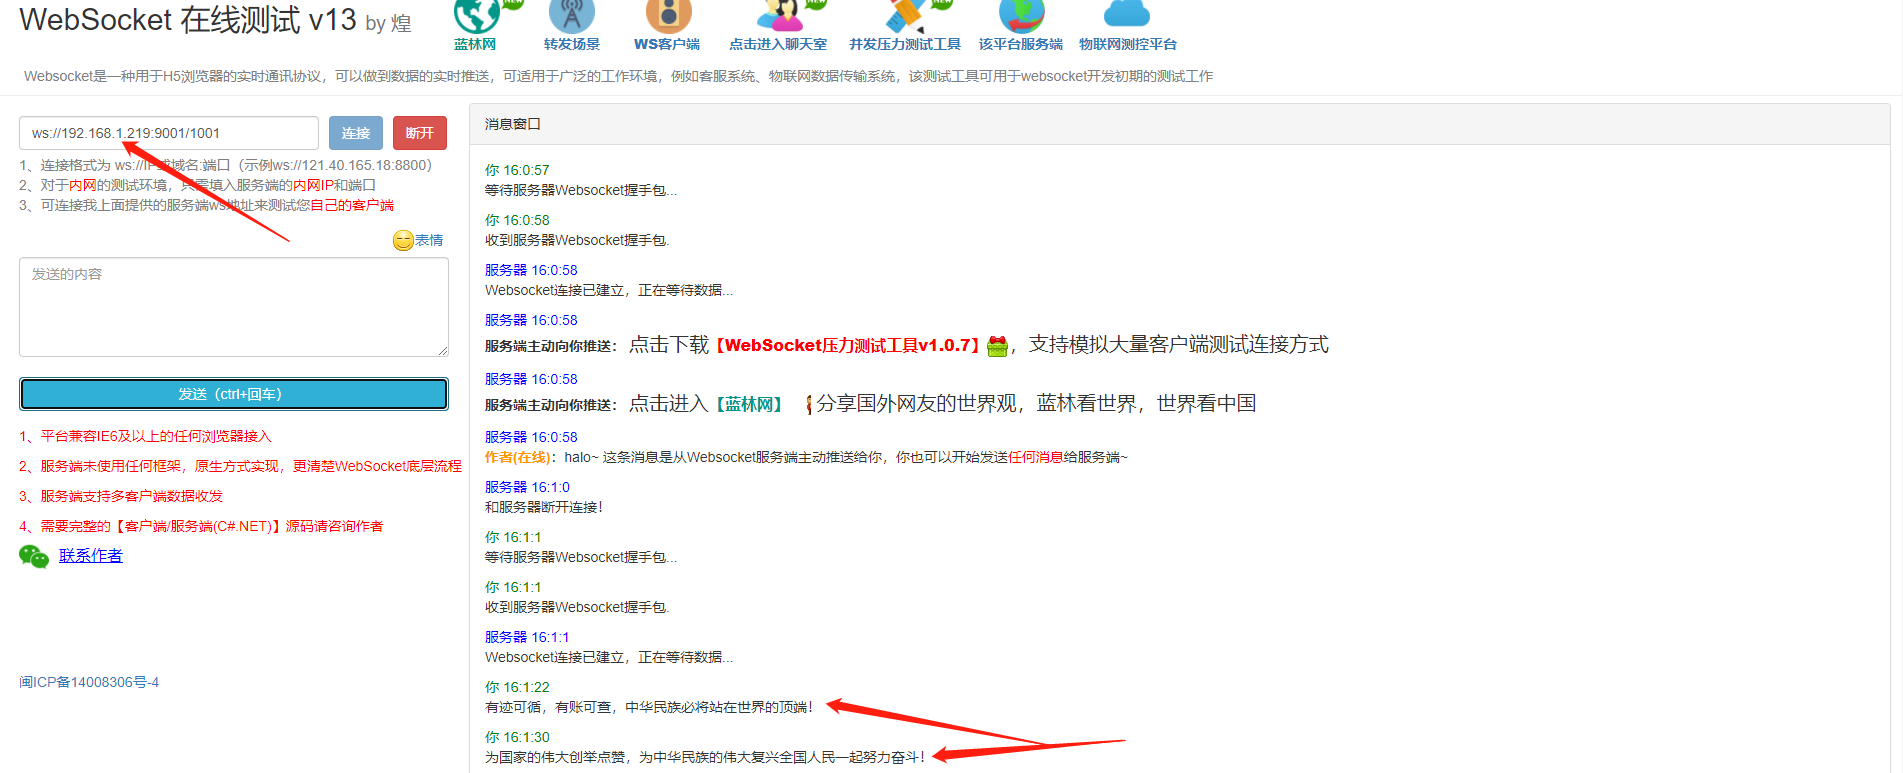Click the 并发压力测试工具 navigation label
This screenshot has width=1903, height=773.
905,44
